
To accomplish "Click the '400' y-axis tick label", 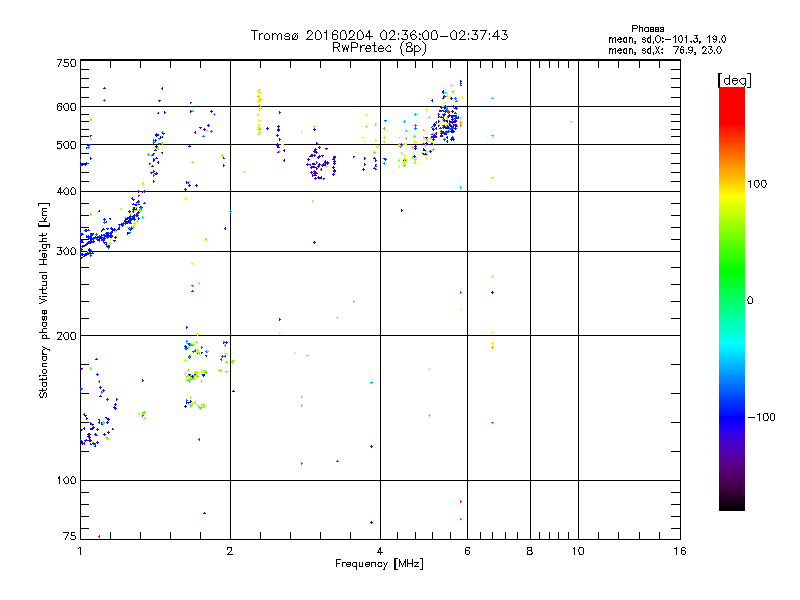I will 66,191.
